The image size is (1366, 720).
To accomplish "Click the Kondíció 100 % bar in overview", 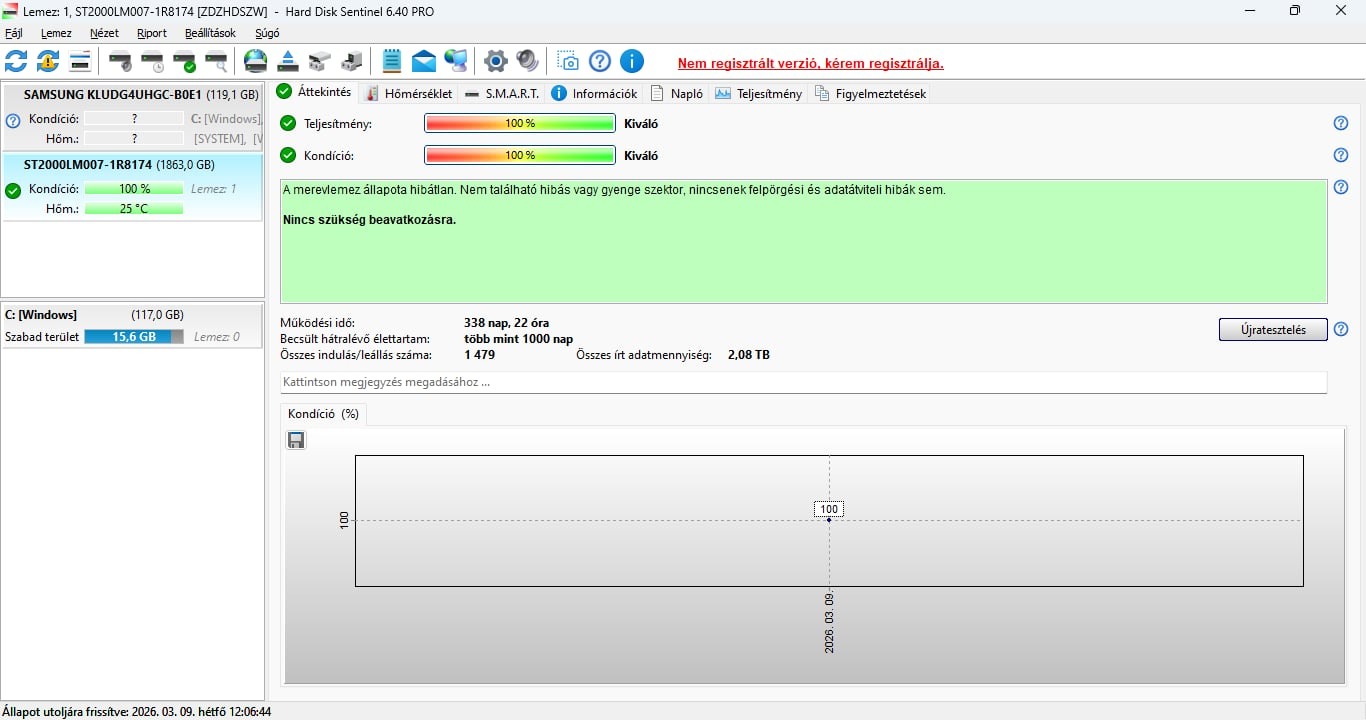I will pyautogui.click(x=520, y=156).
